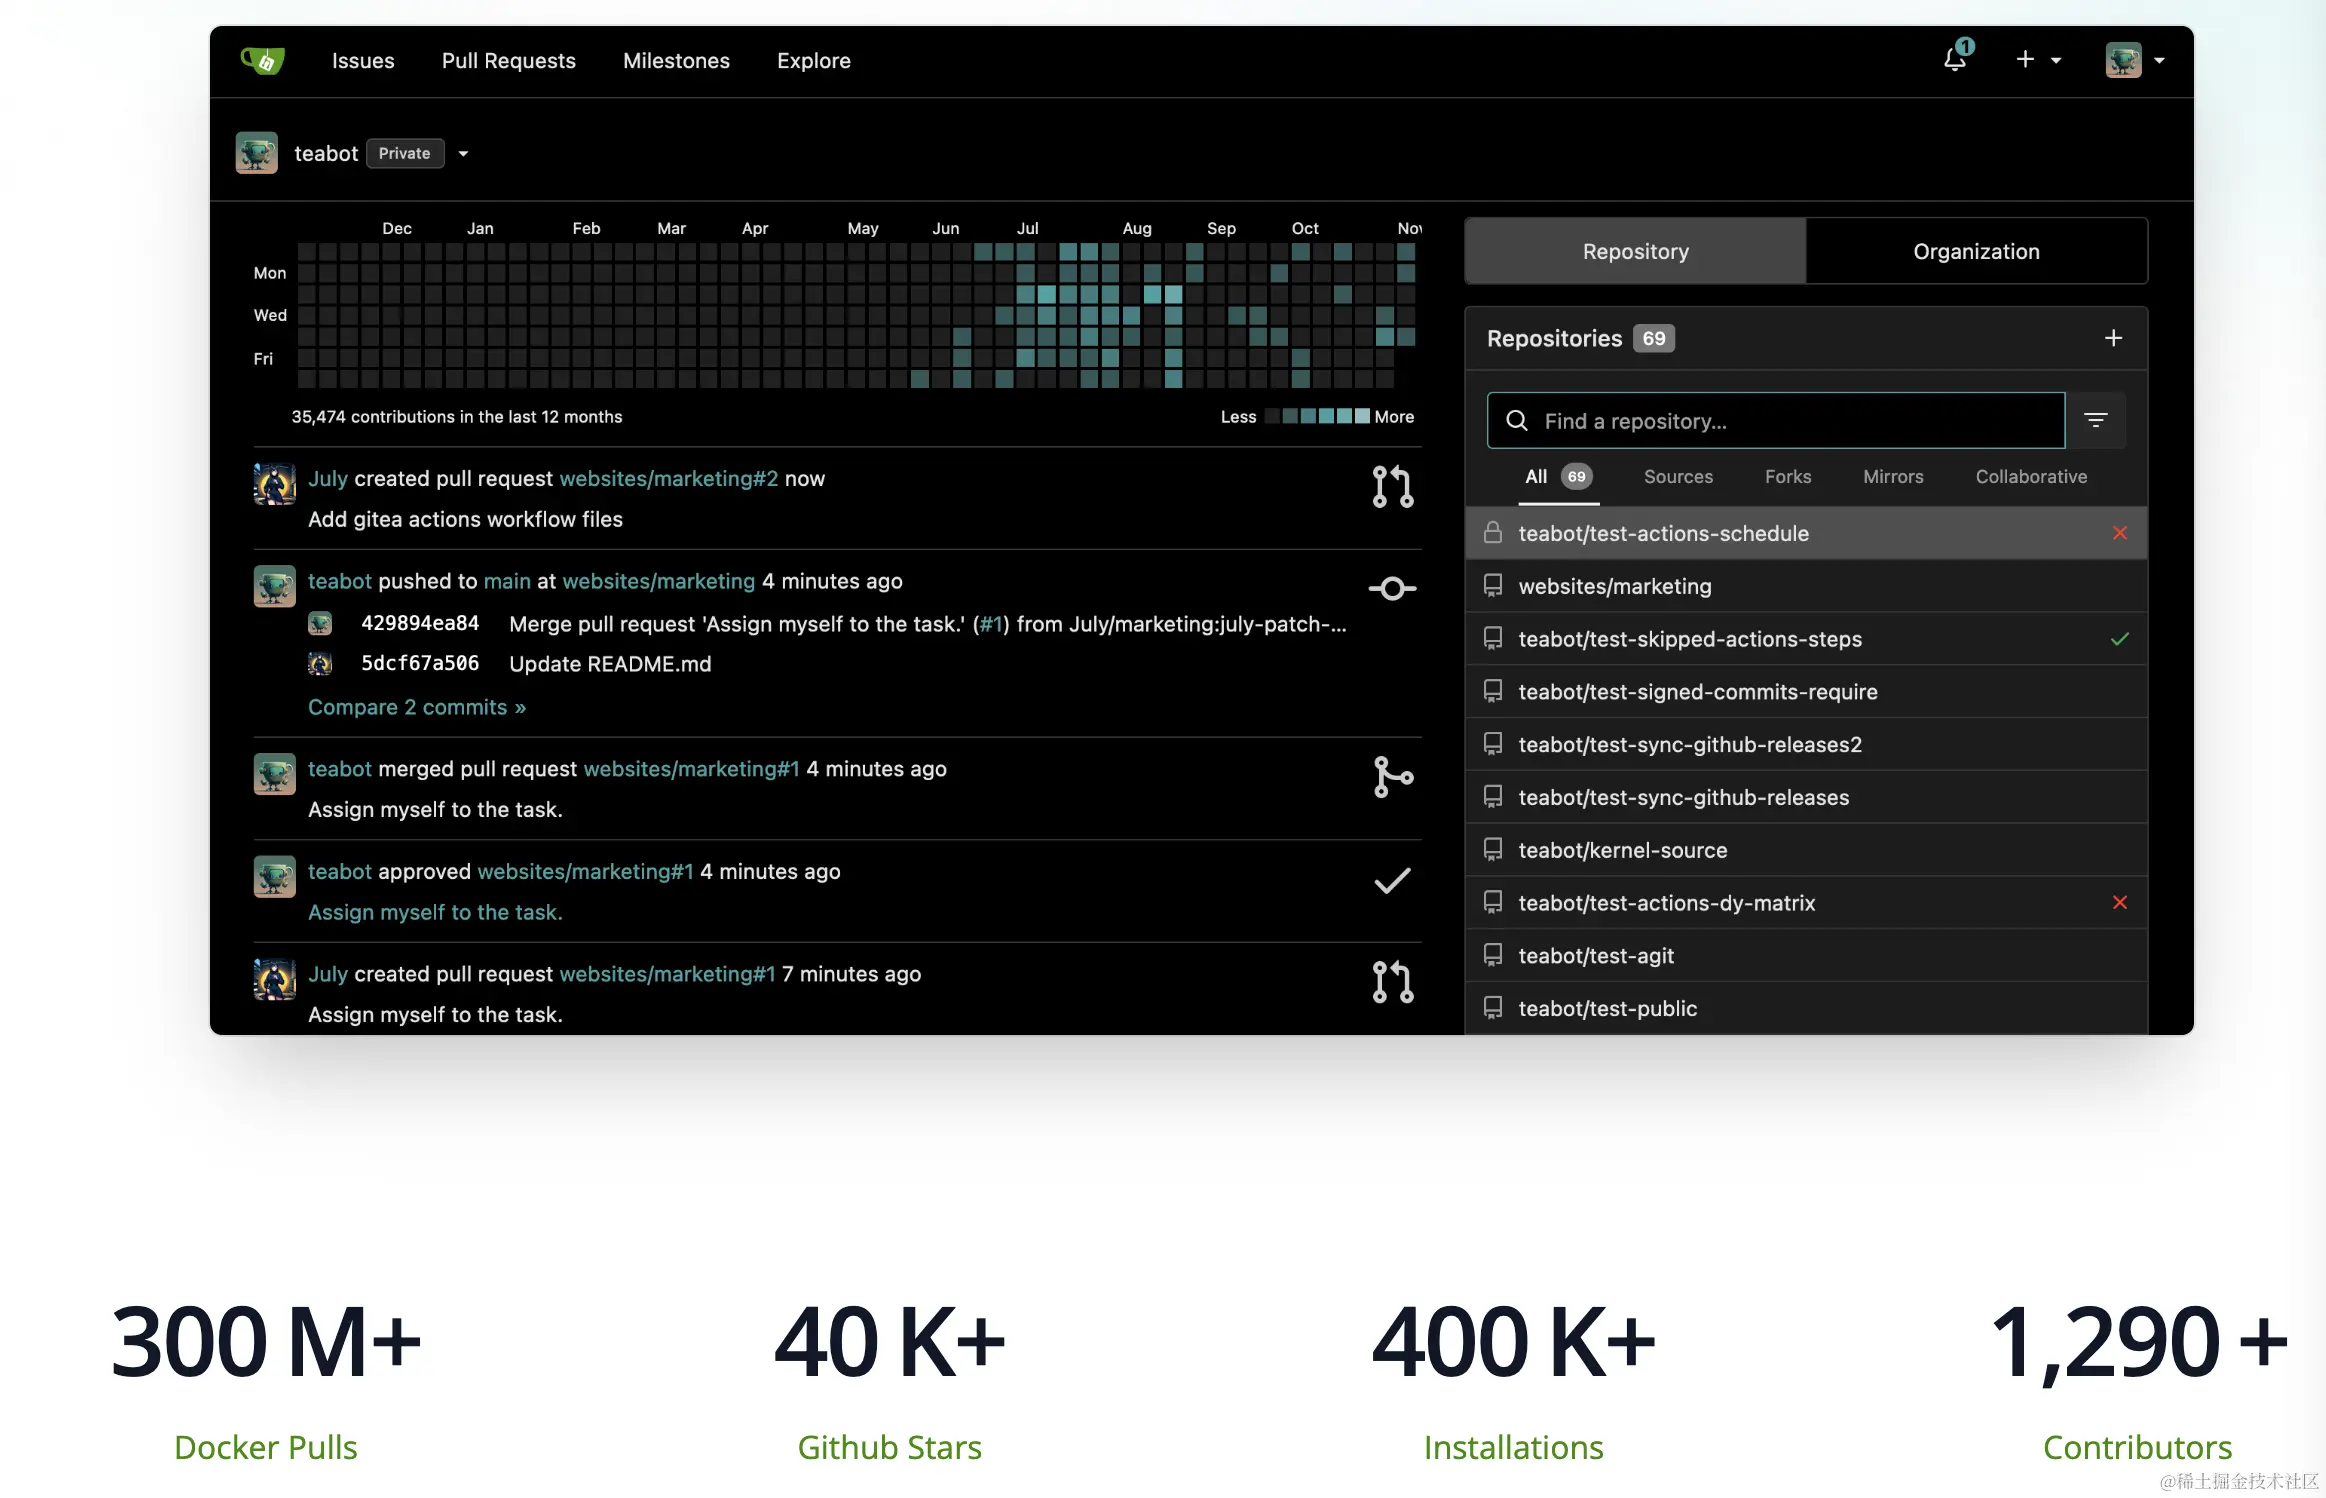This screenshot has height=1498, width=2326.
Task: Open the websites/marketing repository
Action: [x=1614, y=586]
